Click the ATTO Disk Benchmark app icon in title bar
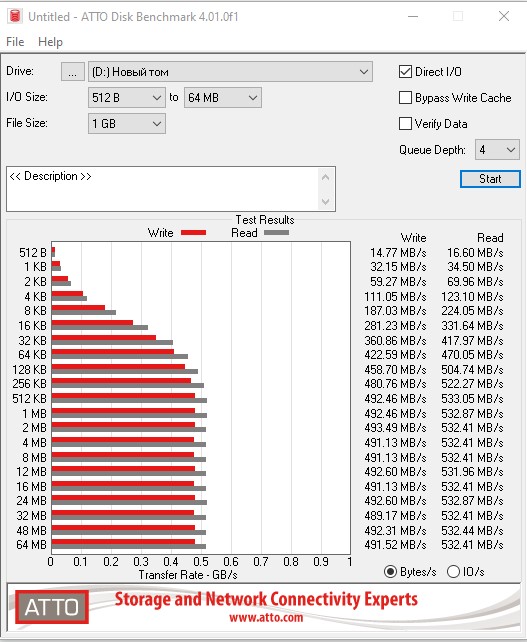This screenshot has height=642, width=527. pos(15,16)
